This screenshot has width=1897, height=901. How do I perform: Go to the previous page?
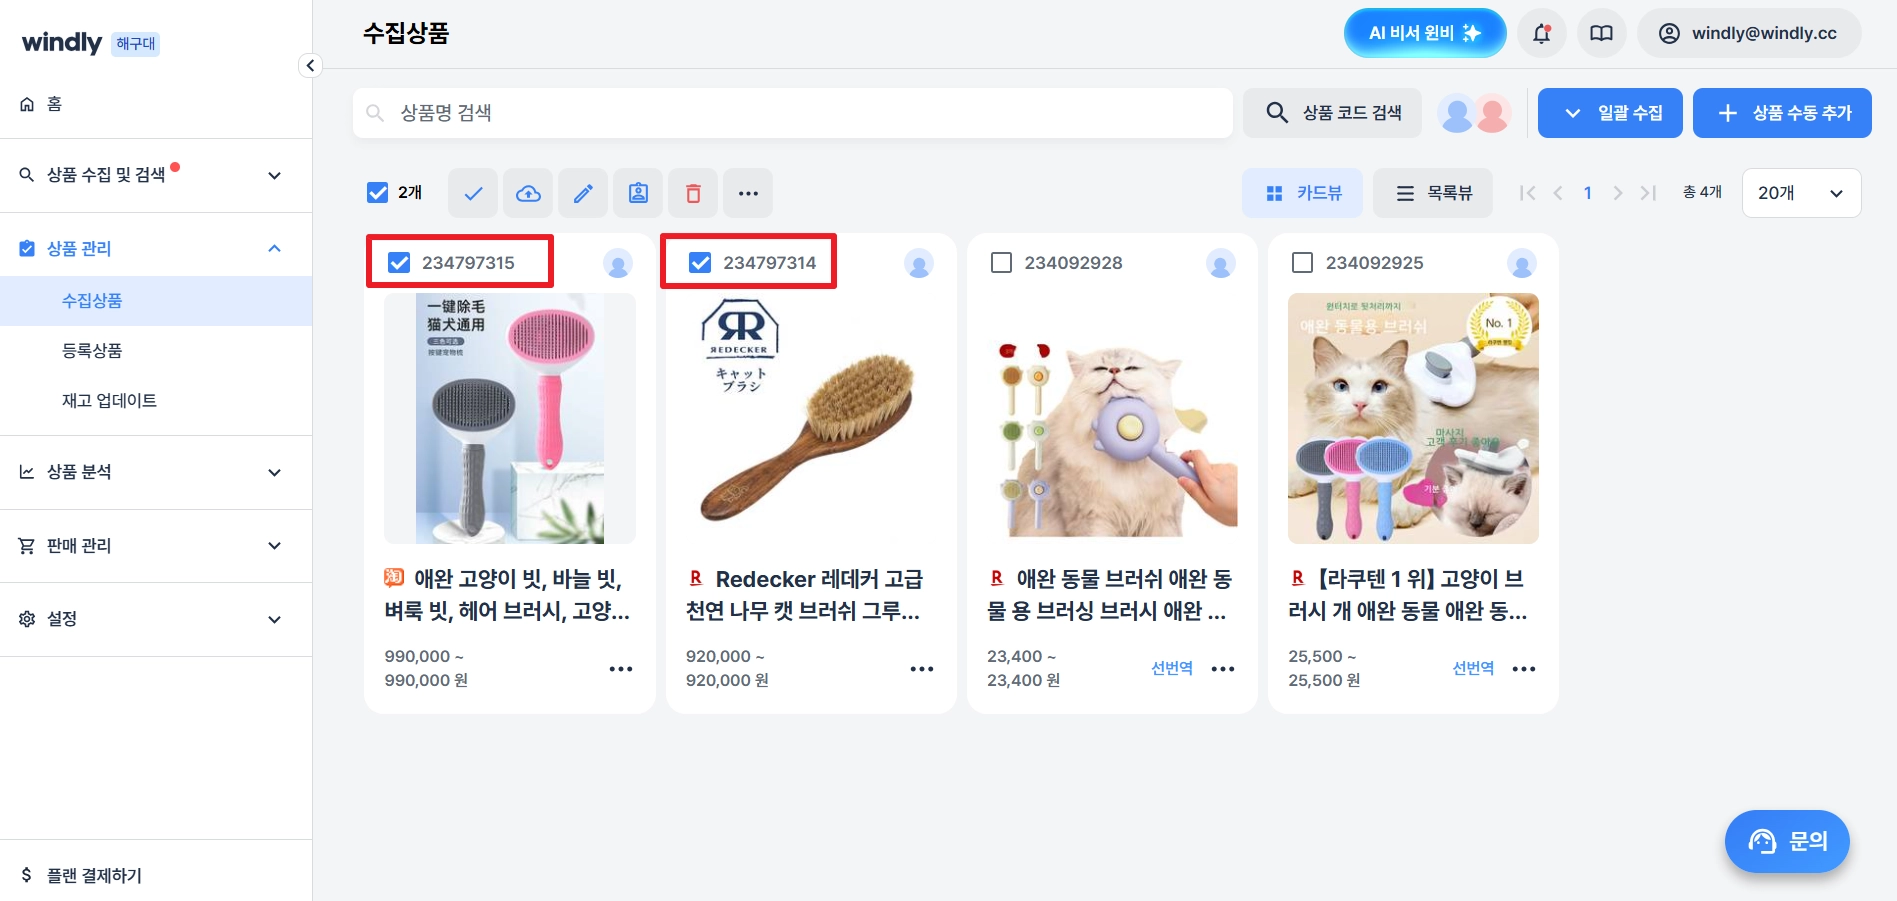[1557, 193]
